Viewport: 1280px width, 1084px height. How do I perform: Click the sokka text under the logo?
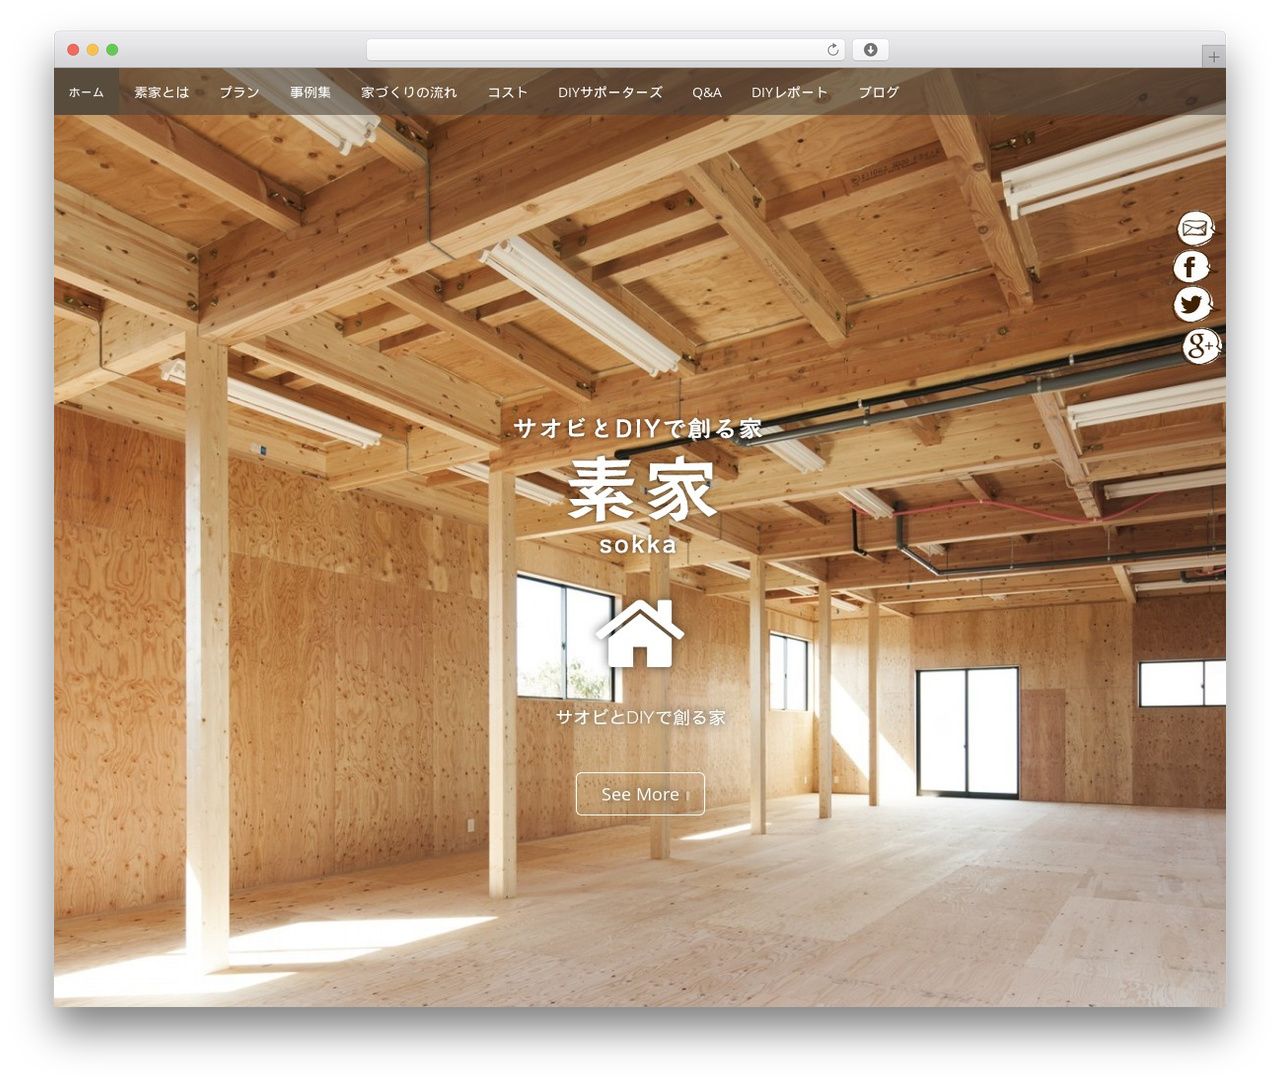tap(638, 545)
